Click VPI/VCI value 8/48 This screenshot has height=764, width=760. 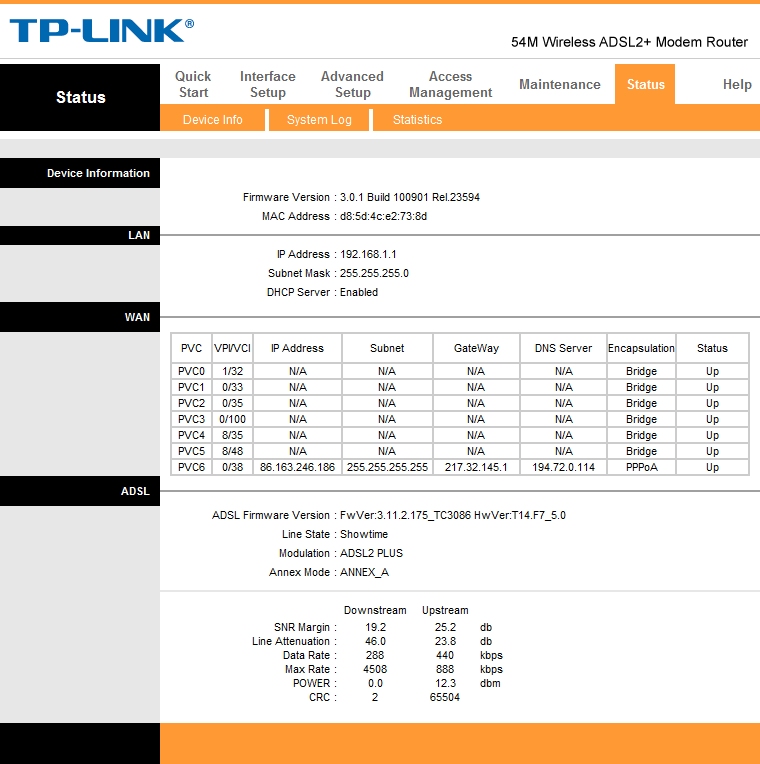coord(232,451)
